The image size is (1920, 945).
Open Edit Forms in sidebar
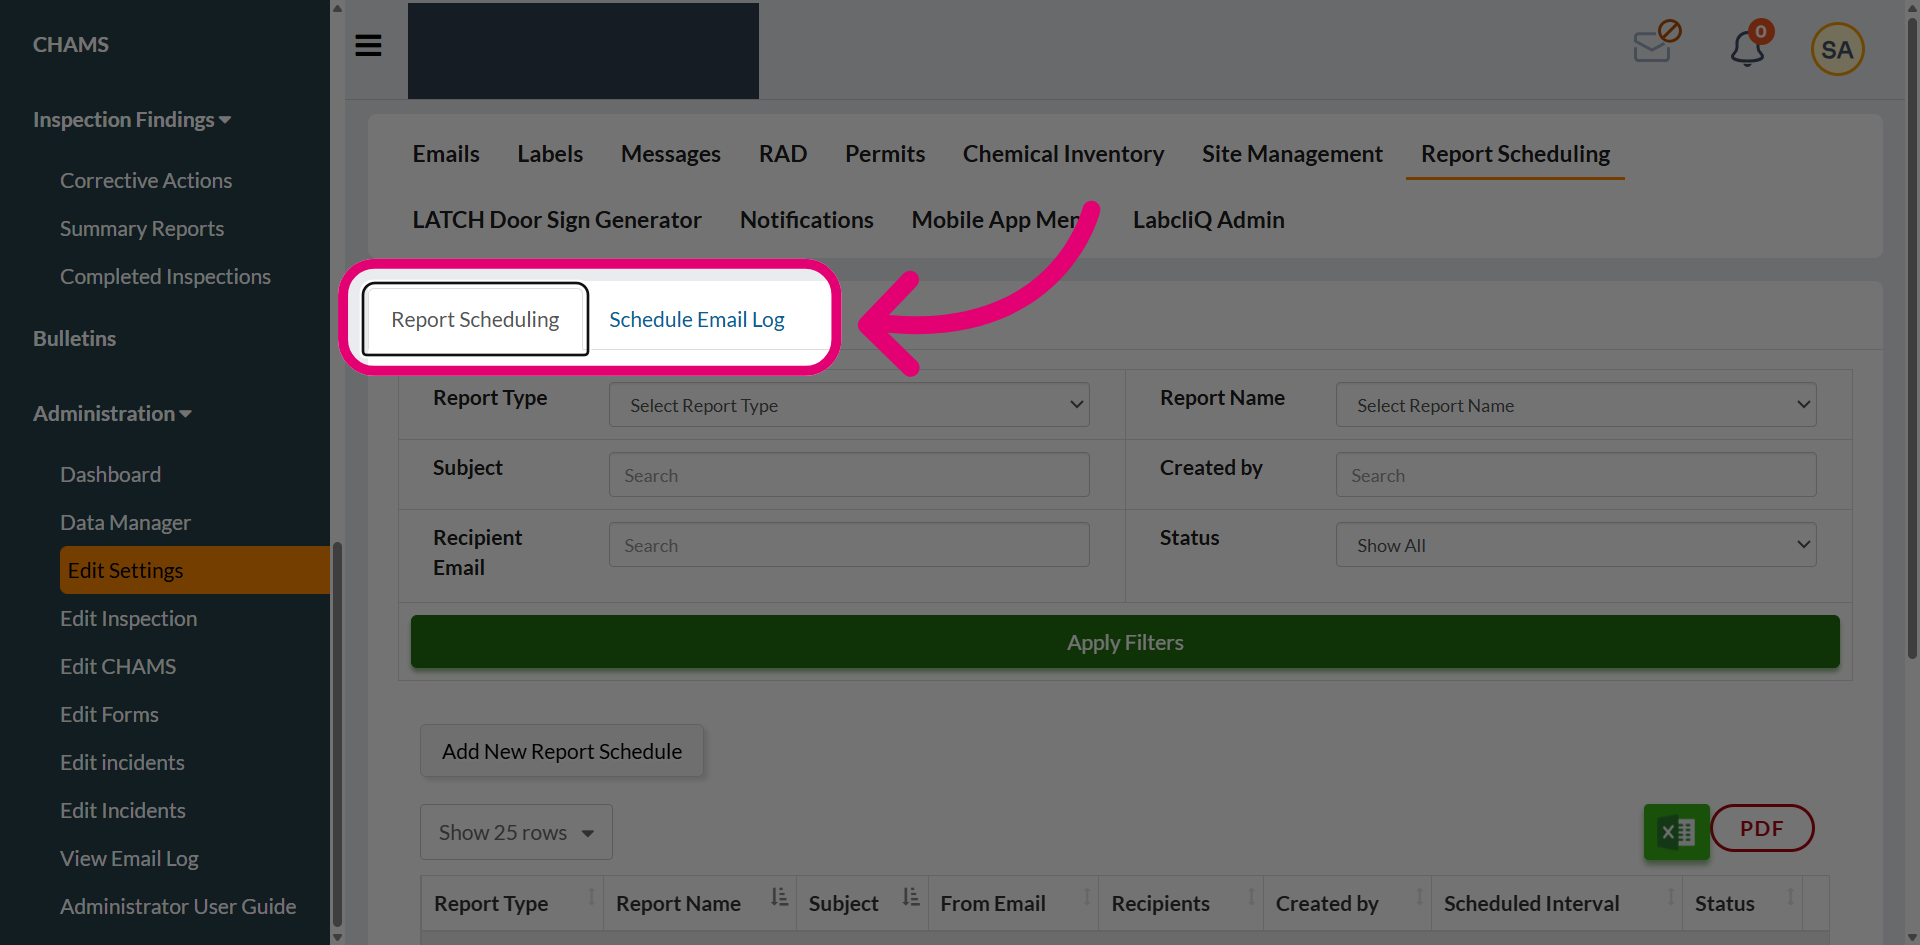[109, 715]
